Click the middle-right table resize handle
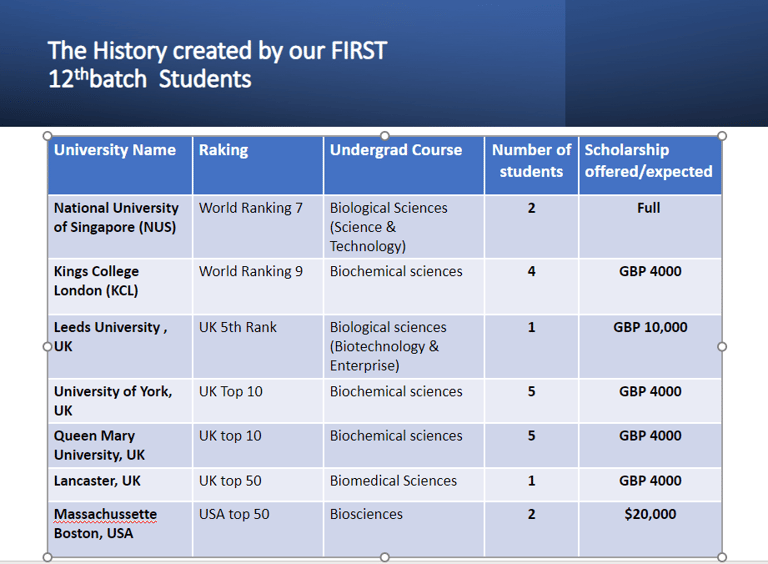Viewport: 768px width, 564px height. click(x=722, y=347)
